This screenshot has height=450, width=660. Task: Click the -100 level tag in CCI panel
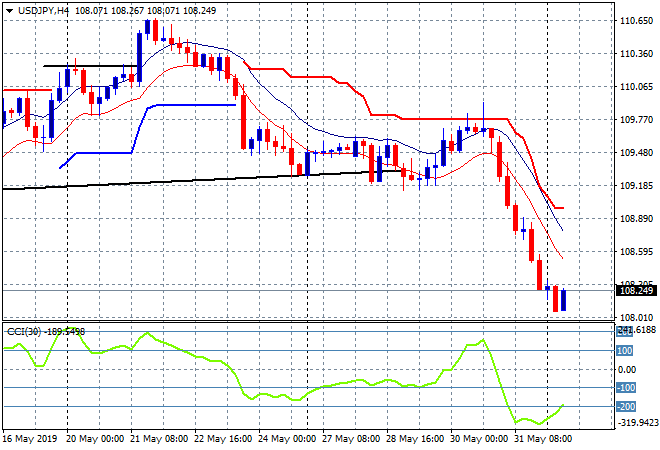pos(626,388)
